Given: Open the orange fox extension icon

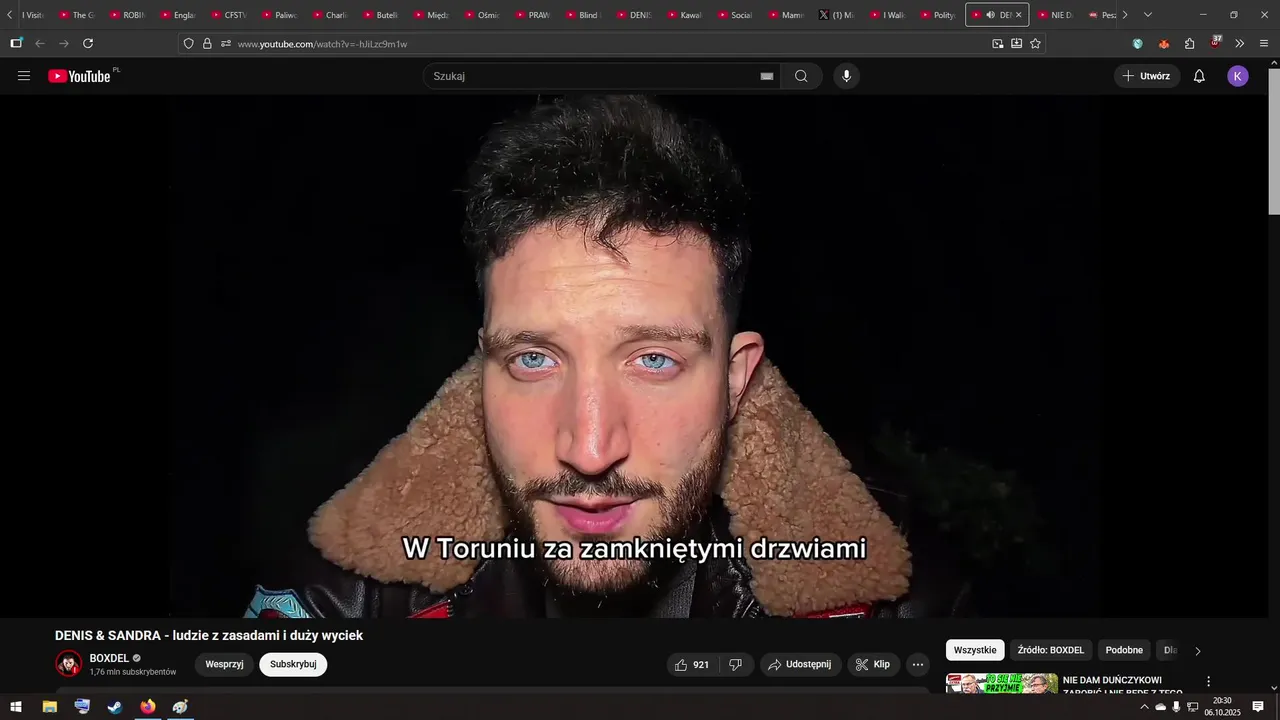Looking at the screenshot, I should coord(1164,44).
